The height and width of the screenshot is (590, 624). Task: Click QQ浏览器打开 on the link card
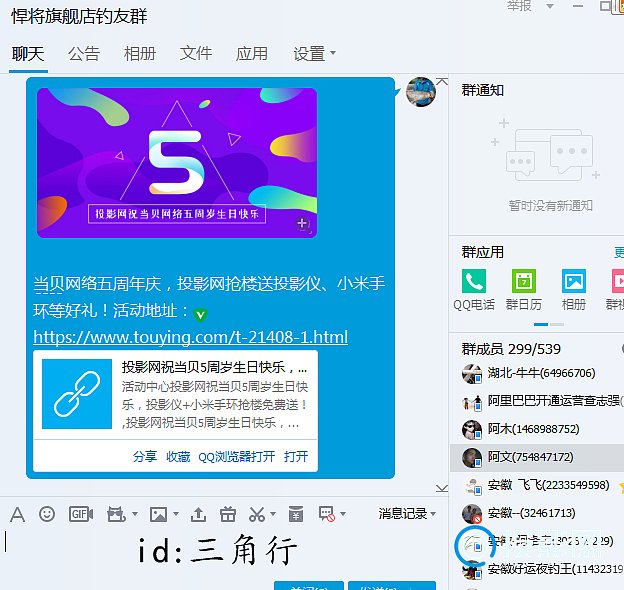[236, 456]
